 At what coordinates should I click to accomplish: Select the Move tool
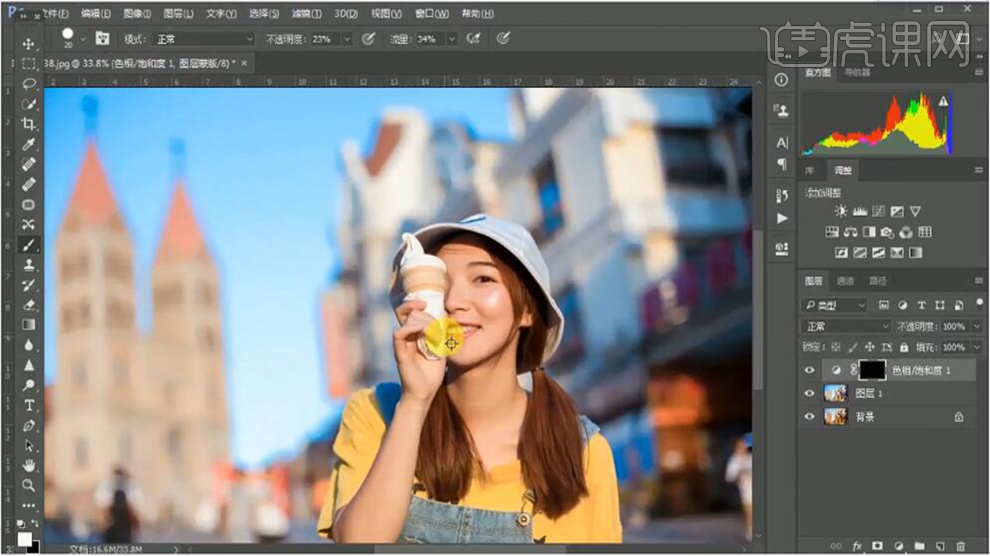coord(28,44)
